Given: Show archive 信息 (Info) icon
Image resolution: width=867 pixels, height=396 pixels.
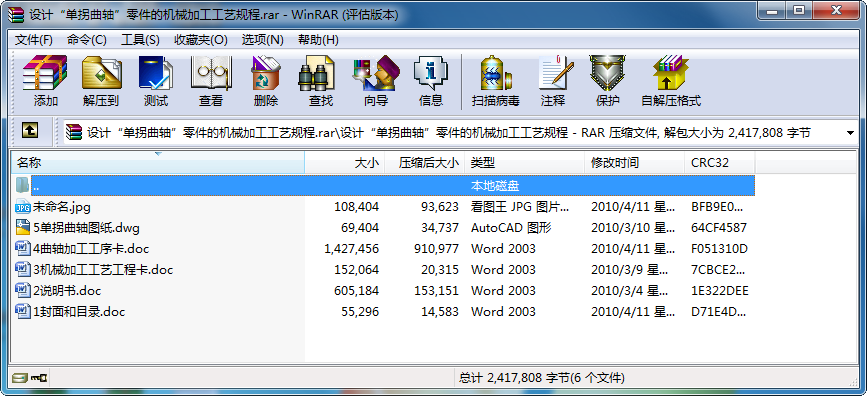Looking at the screenshot, I should pos(431,81).
